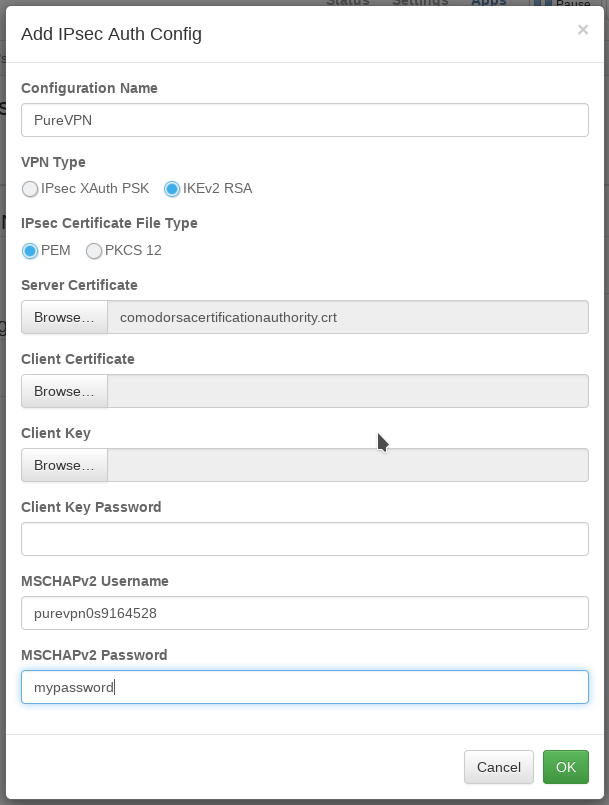Click the Server Certificate filename field
This screenshot has height=805, width=609.
pos(347,317)
